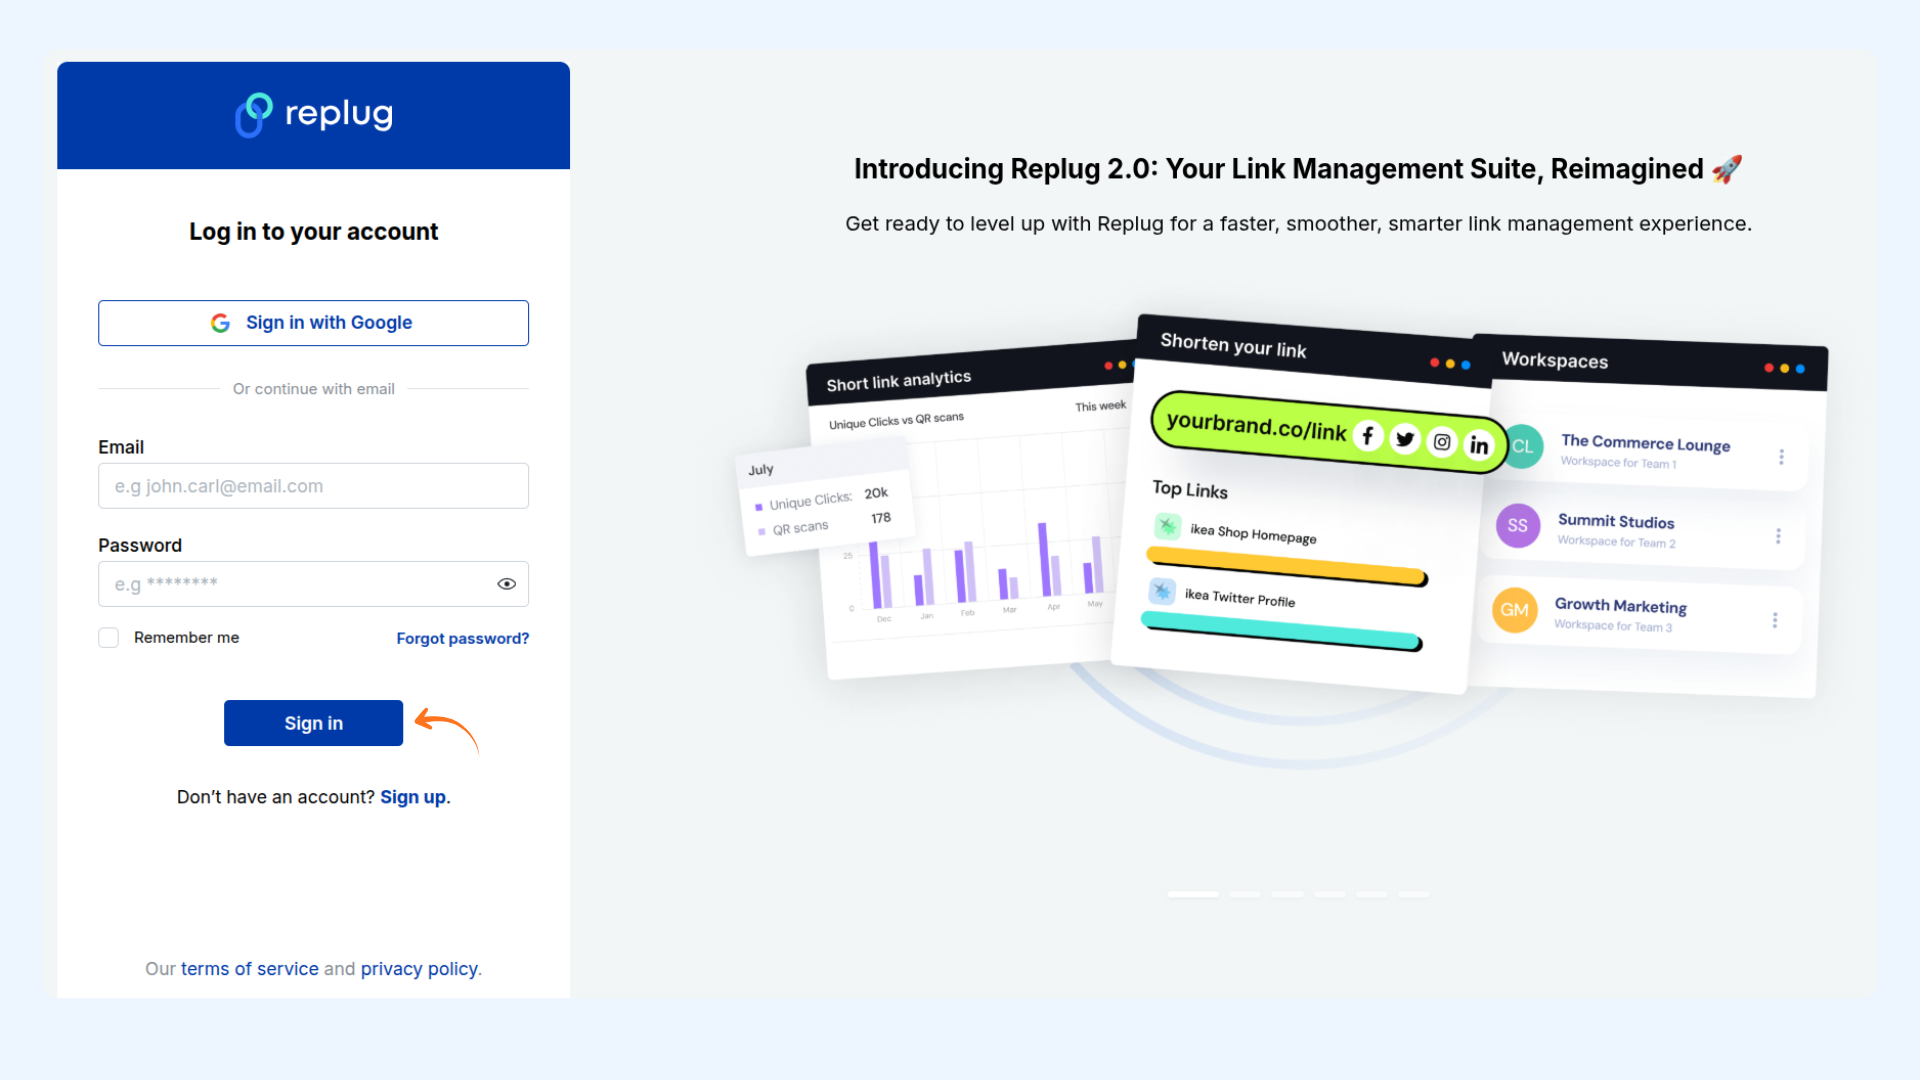The width and height of the screenshot is (1920, 1080).
Task: Open the Growth Marketing three-dot menu
Action: point(1775,620)
